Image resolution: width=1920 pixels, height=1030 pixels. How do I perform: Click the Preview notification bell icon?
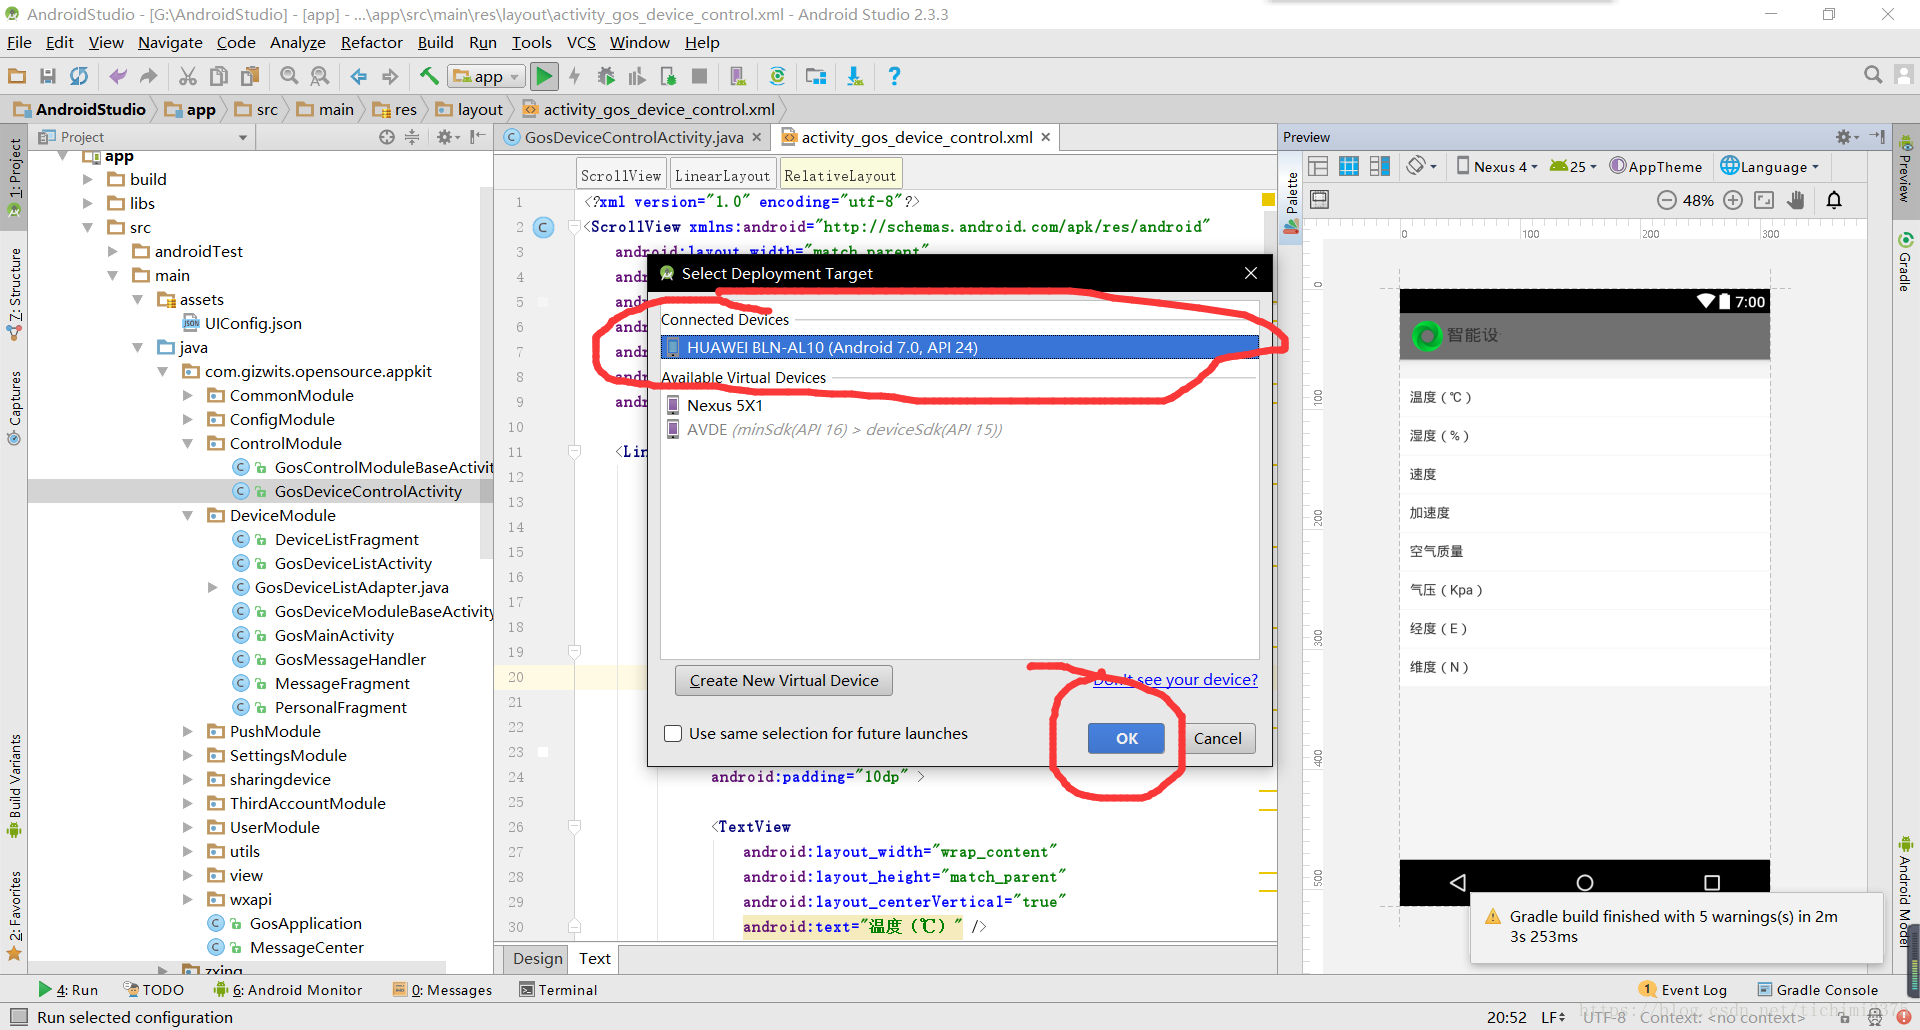tap(1834, 200)
